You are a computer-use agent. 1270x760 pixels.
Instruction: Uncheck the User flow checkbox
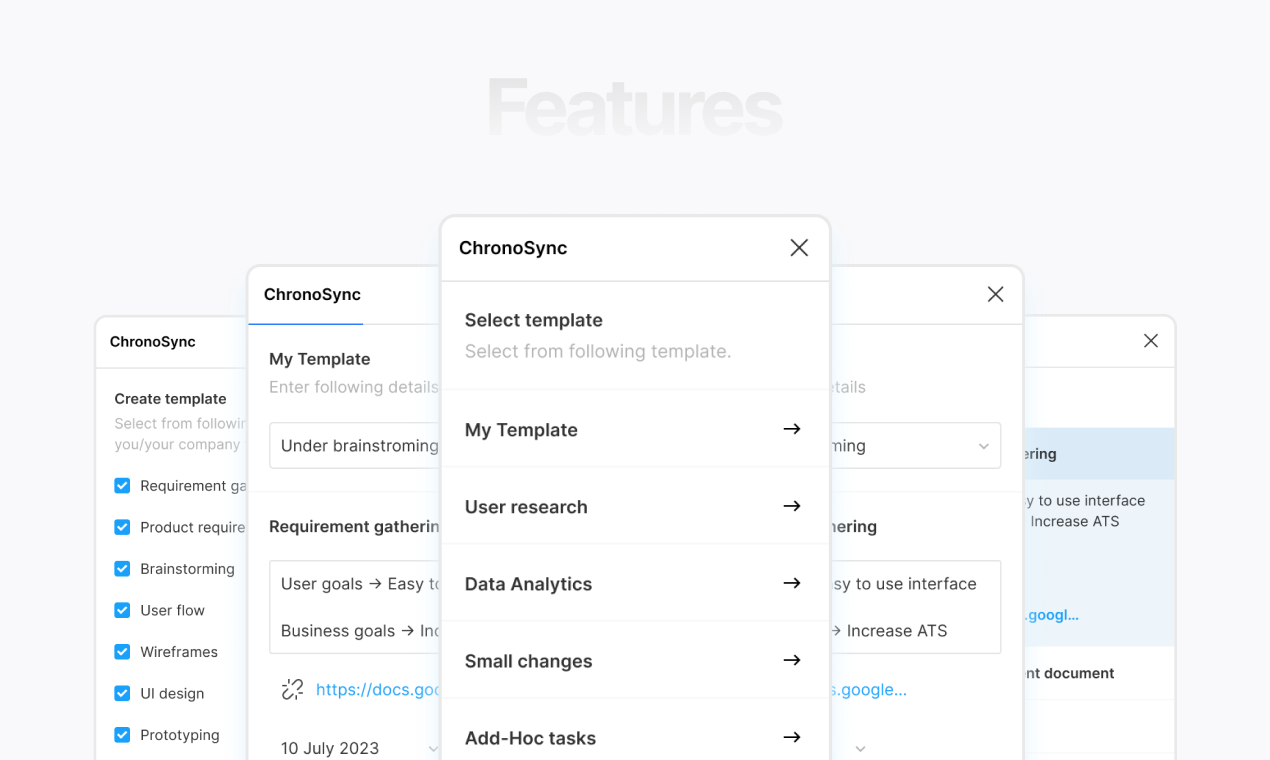click(122, 610)
